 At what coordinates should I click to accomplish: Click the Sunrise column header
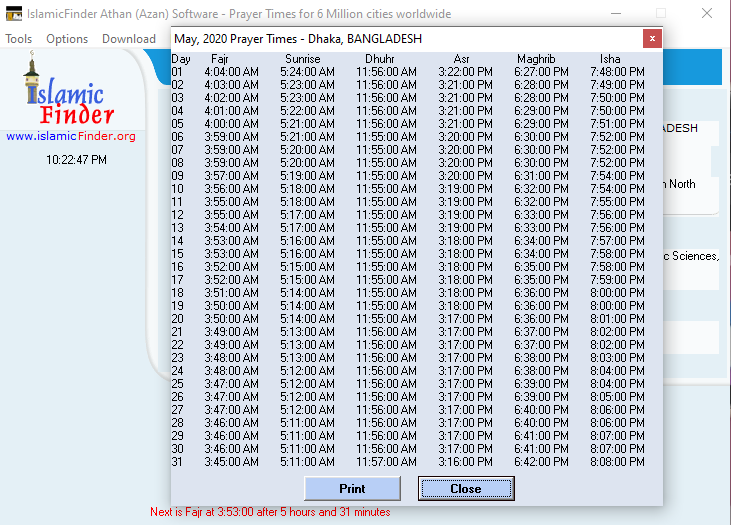303,59
